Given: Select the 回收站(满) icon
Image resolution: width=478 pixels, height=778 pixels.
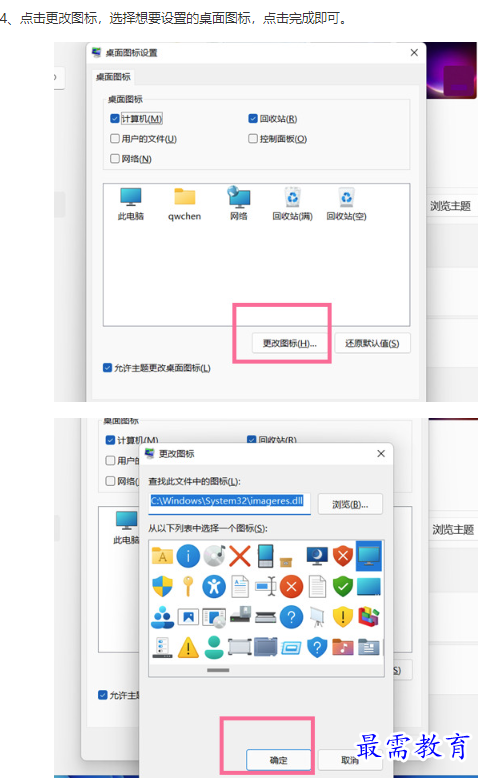Looking at the screenshot, I should tap(292, 203).
